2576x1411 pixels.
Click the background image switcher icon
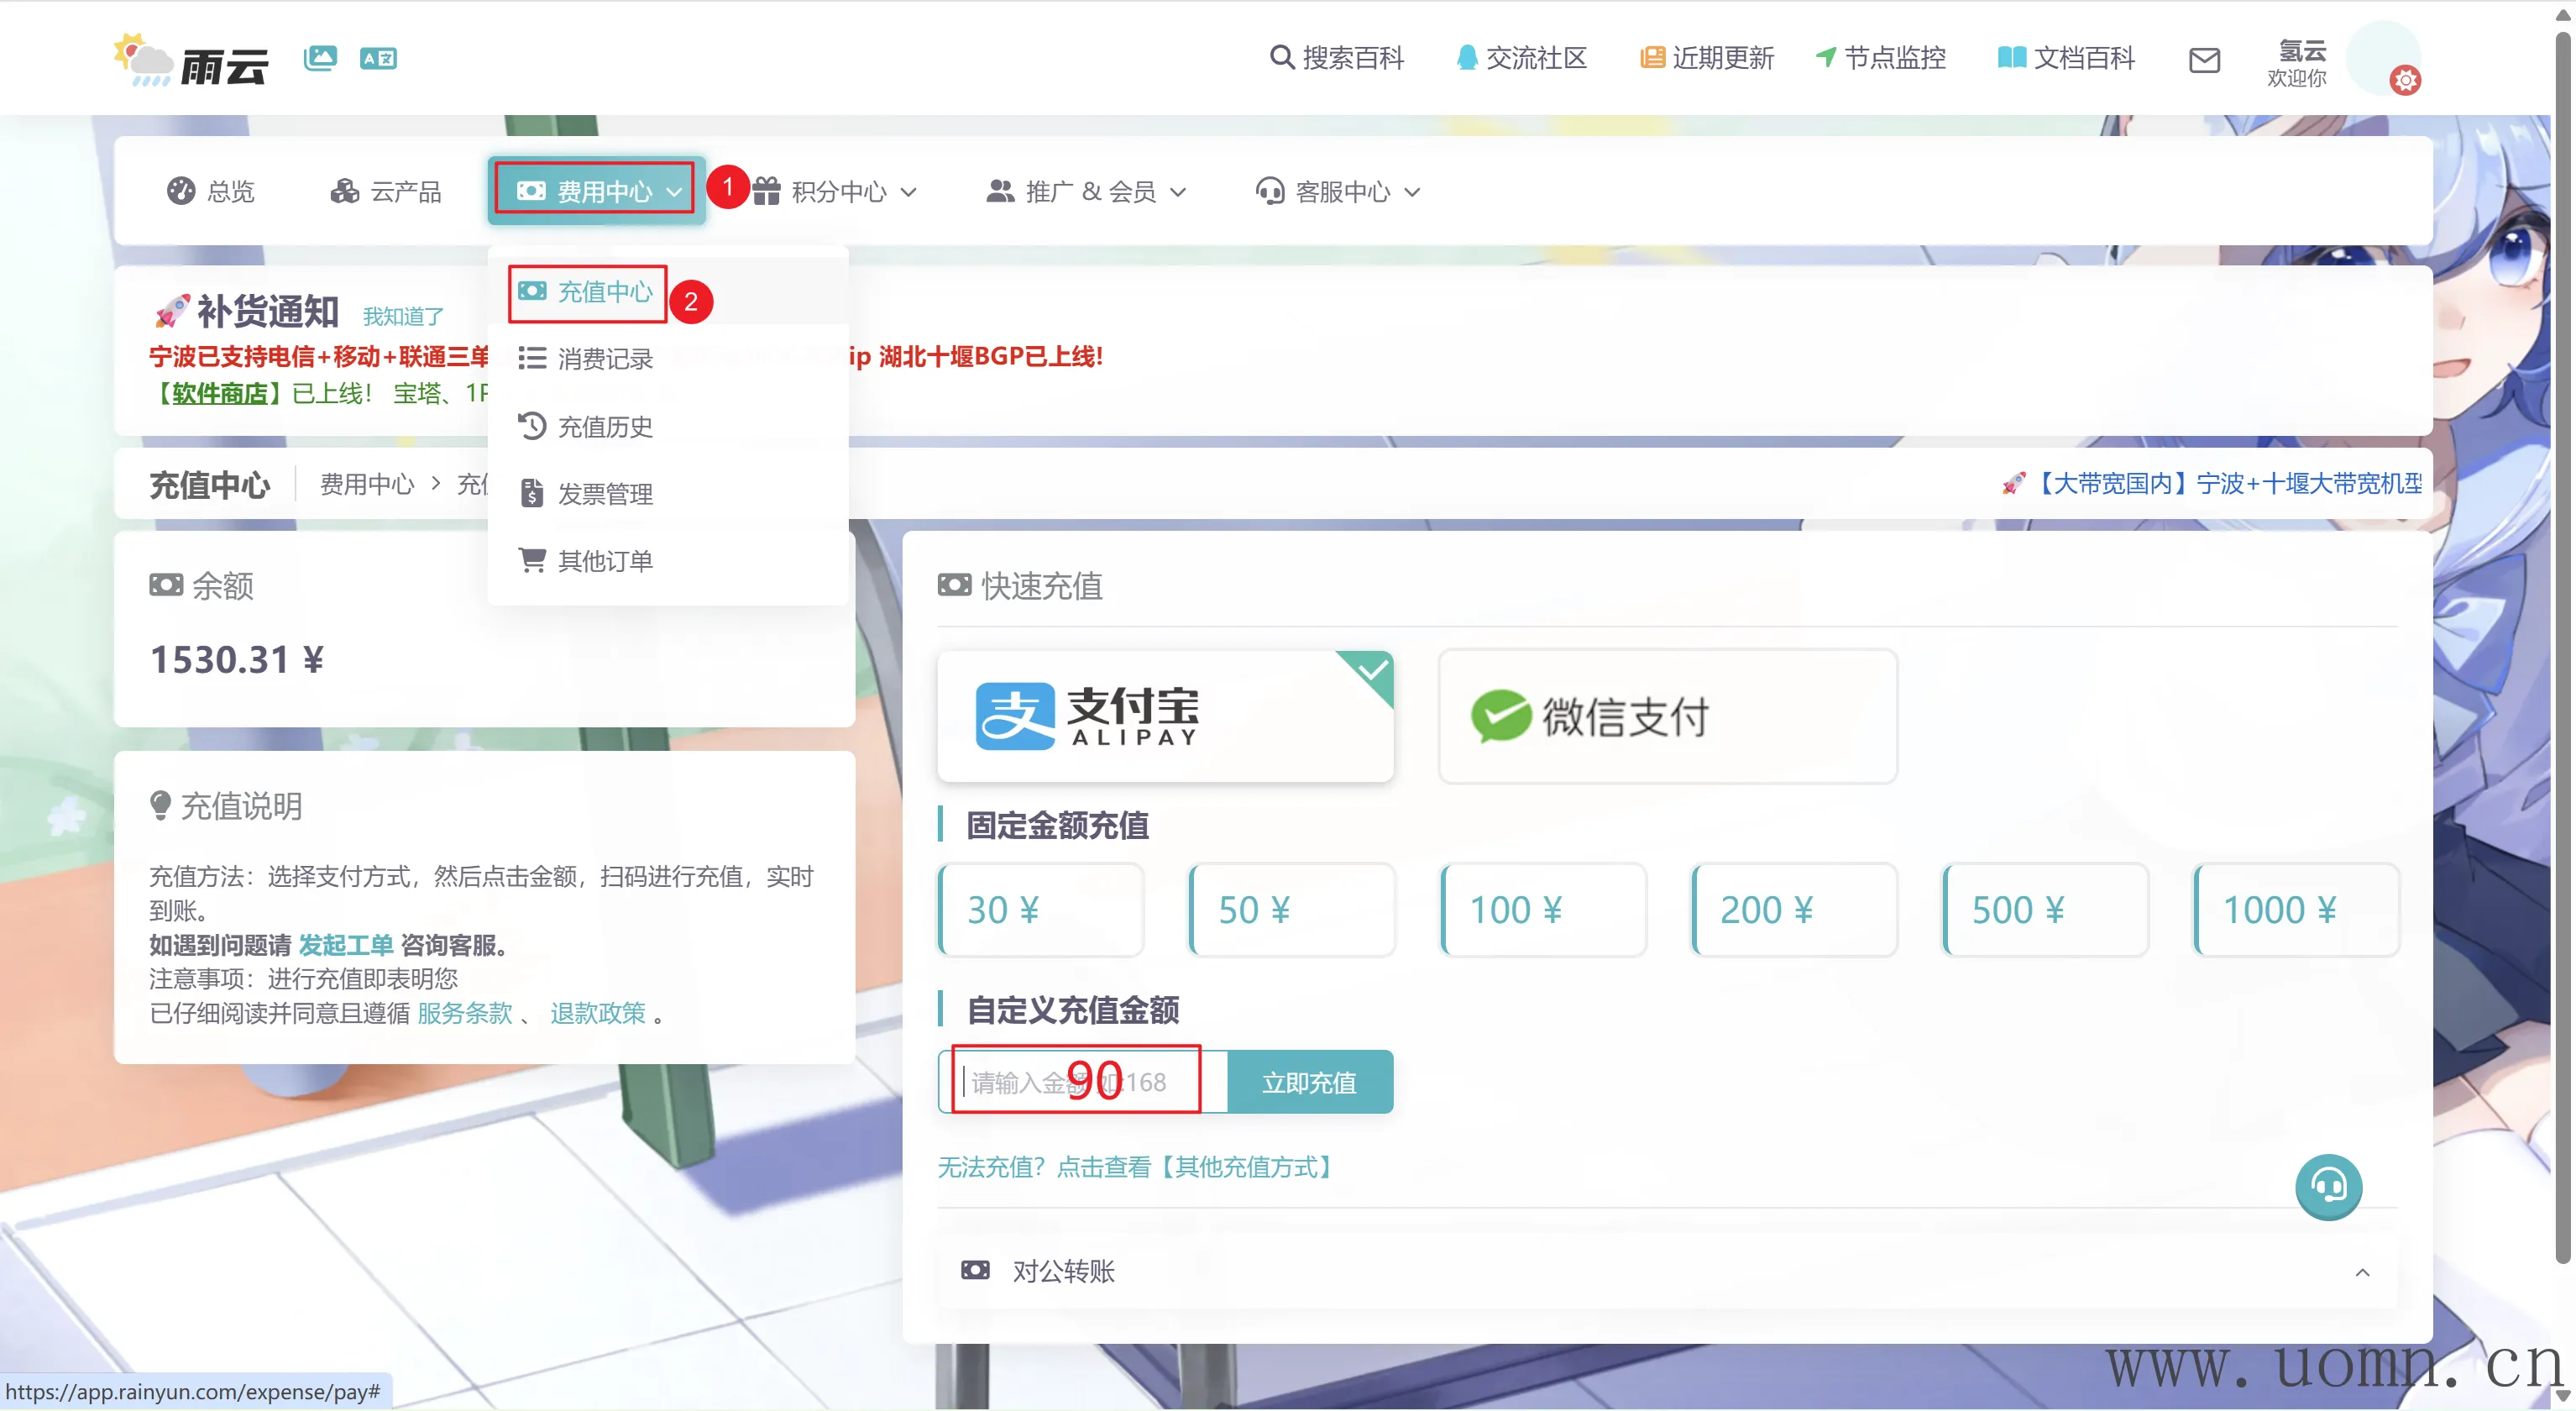pos(320,58)
